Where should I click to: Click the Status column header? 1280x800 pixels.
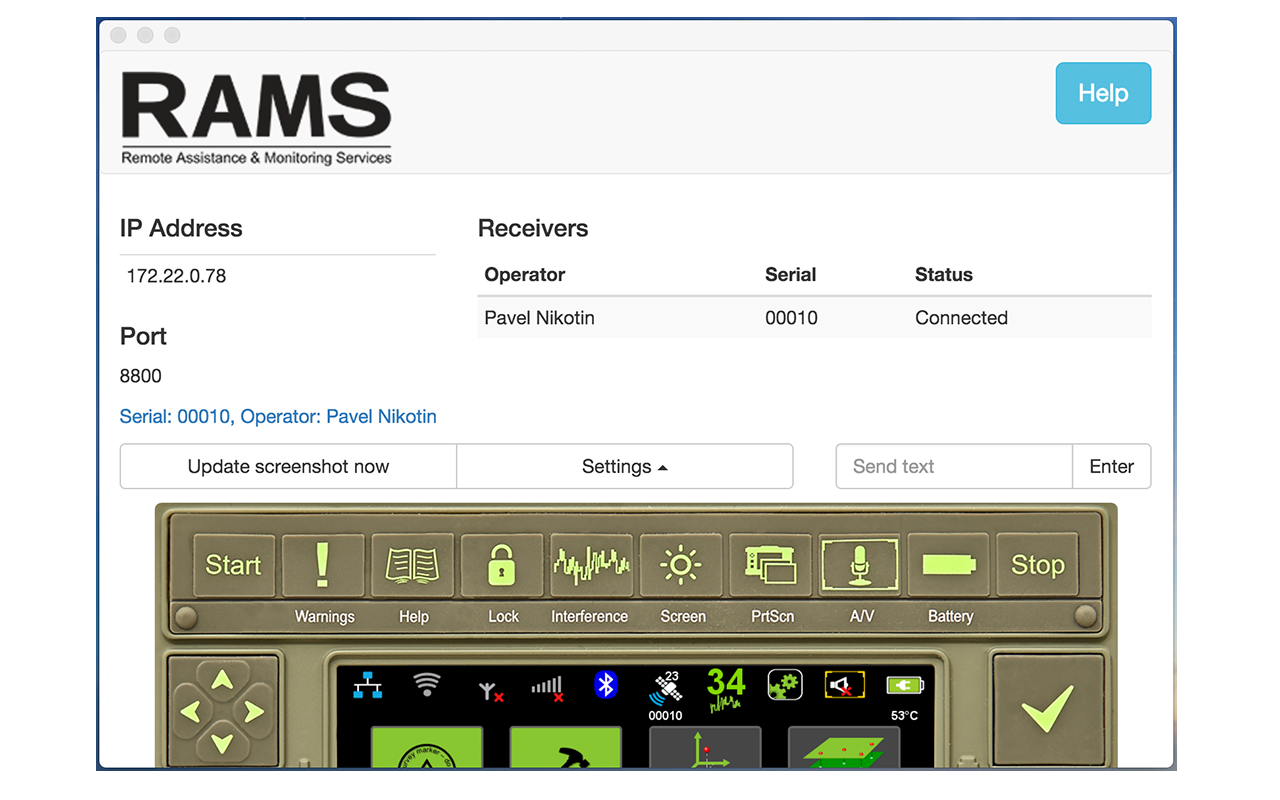(944, 275)
